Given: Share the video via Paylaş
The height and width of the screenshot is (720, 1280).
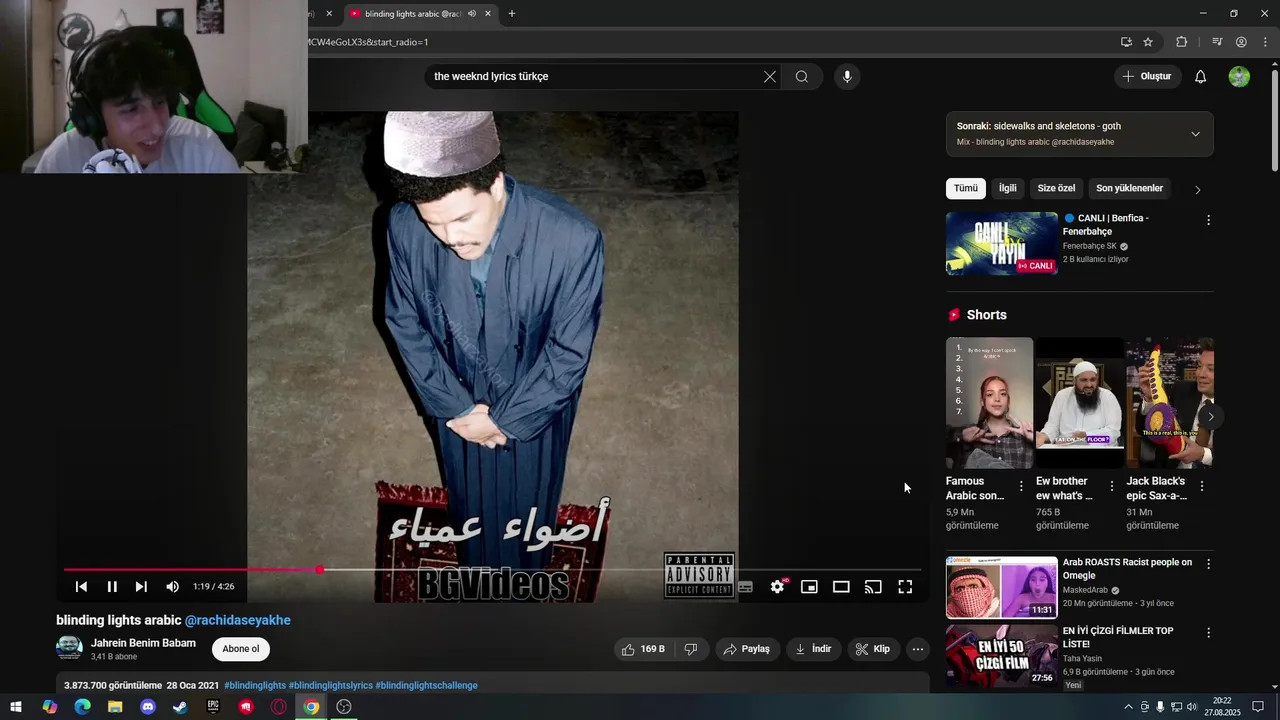Looking at the screenshot, I should click(x=746, y=649).
